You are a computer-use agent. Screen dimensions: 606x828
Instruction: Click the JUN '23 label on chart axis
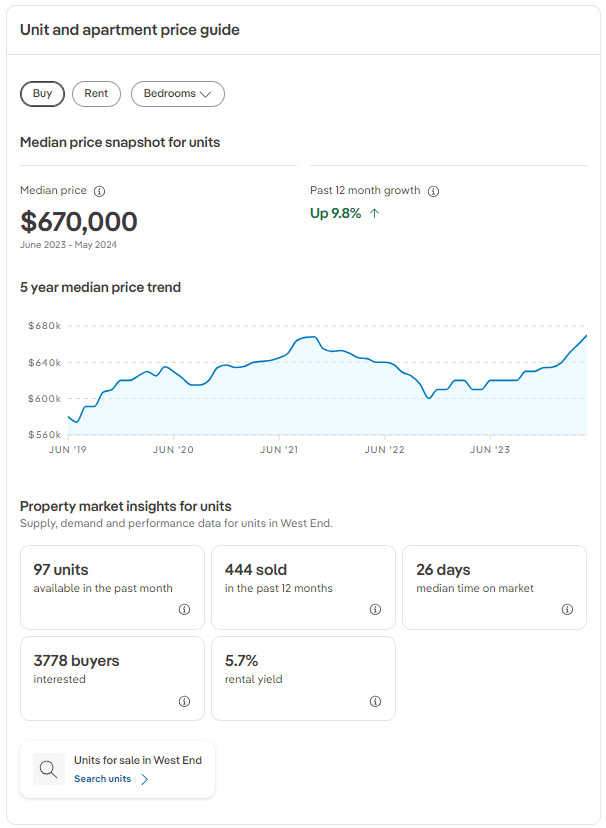pyautogui.click(x=490, y=450)
